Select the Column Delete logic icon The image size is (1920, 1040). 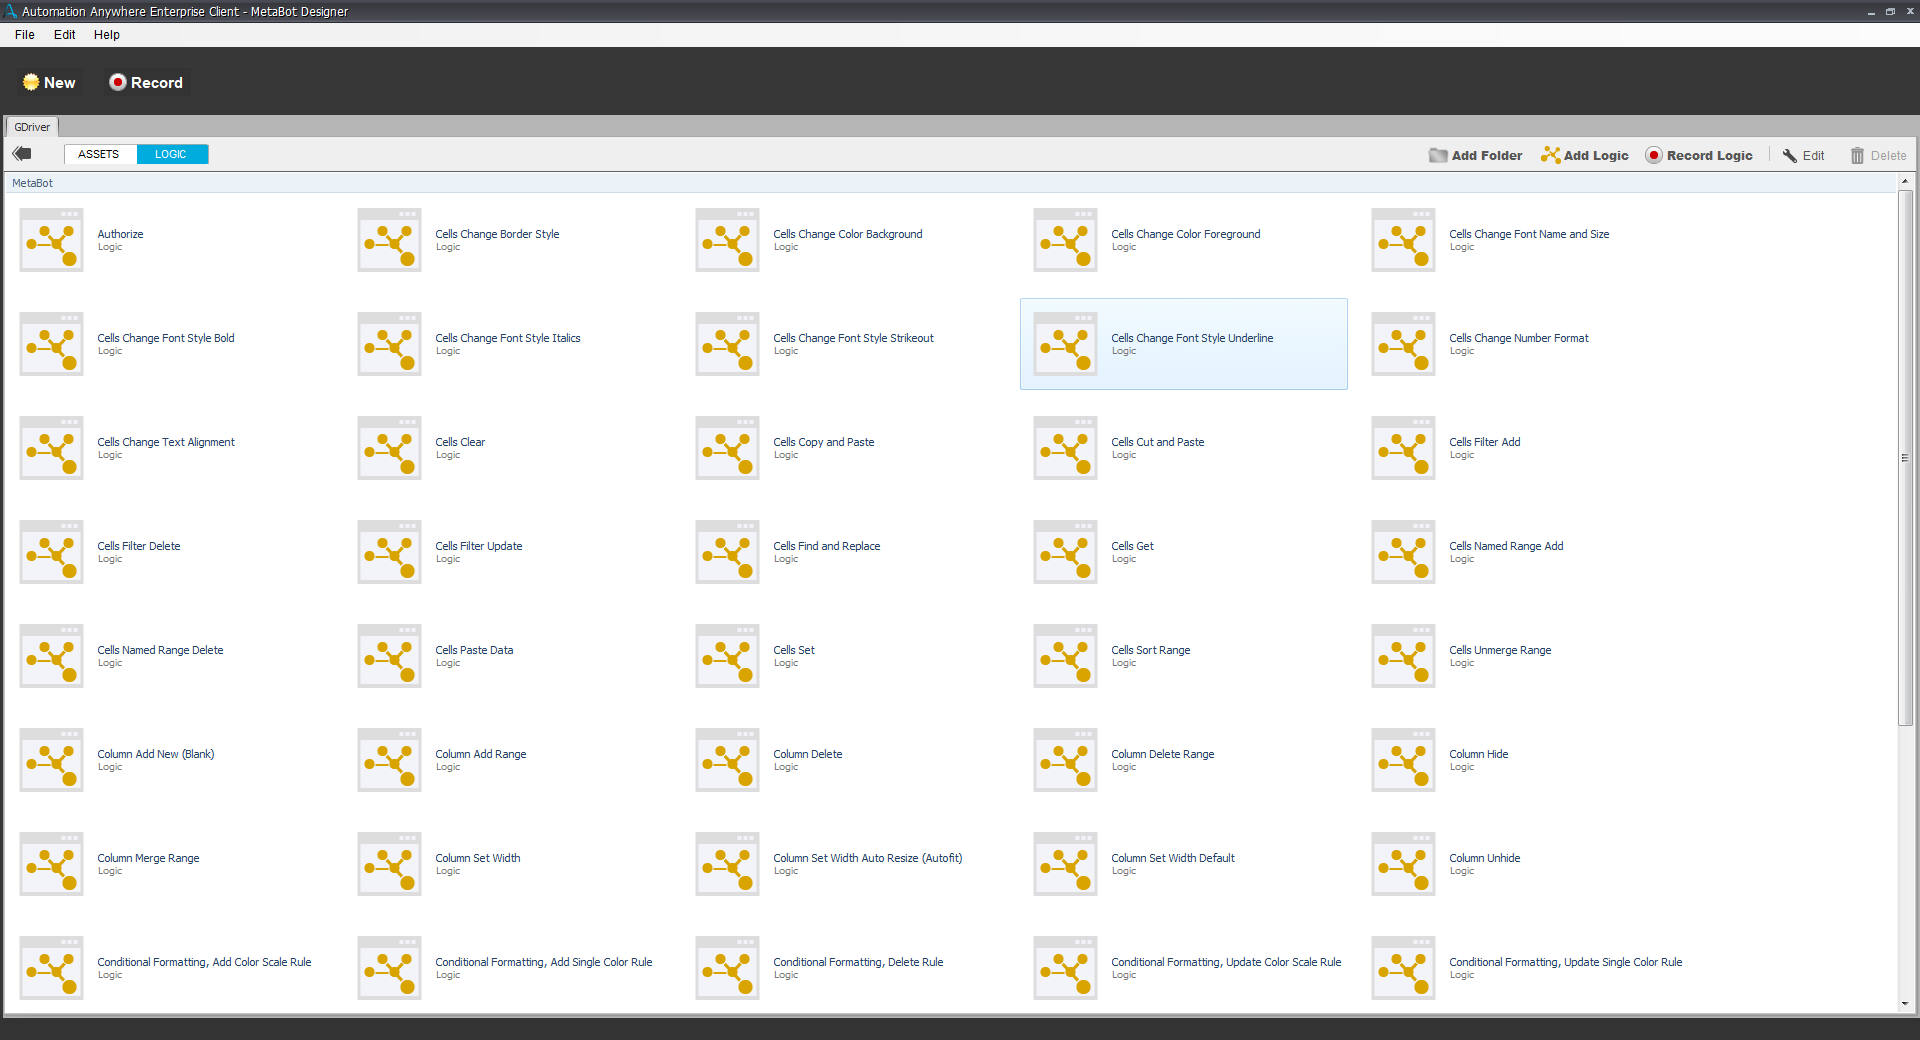coord(727,760)
